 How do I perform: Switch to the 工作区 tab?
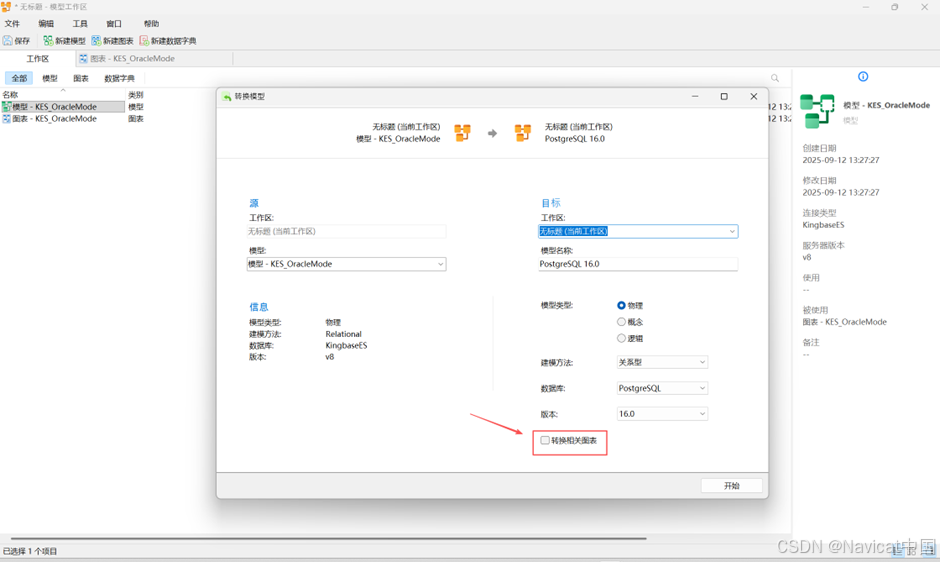point(38,59)
